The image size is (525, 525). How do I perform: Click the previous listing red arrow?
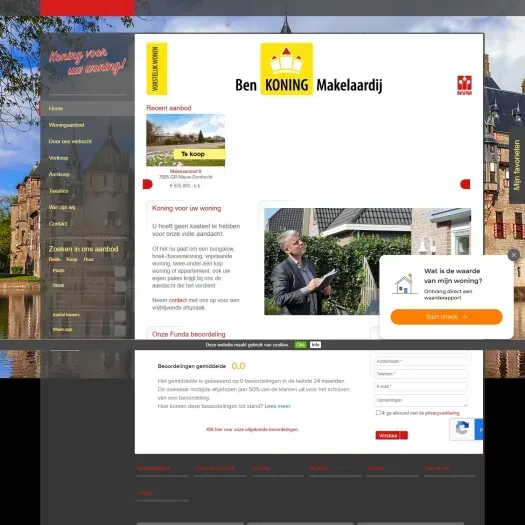[148, 184]
